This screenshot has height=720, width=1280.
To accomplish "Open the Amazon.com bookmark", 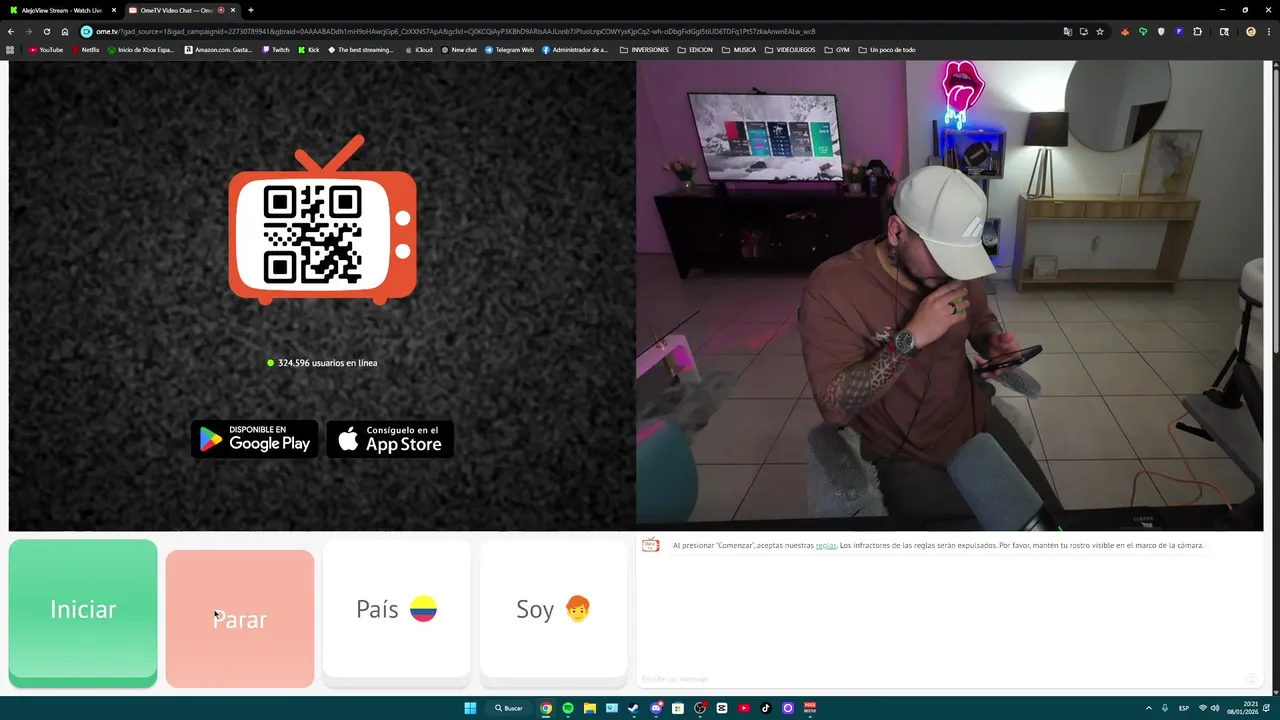I will pos(218,50).
